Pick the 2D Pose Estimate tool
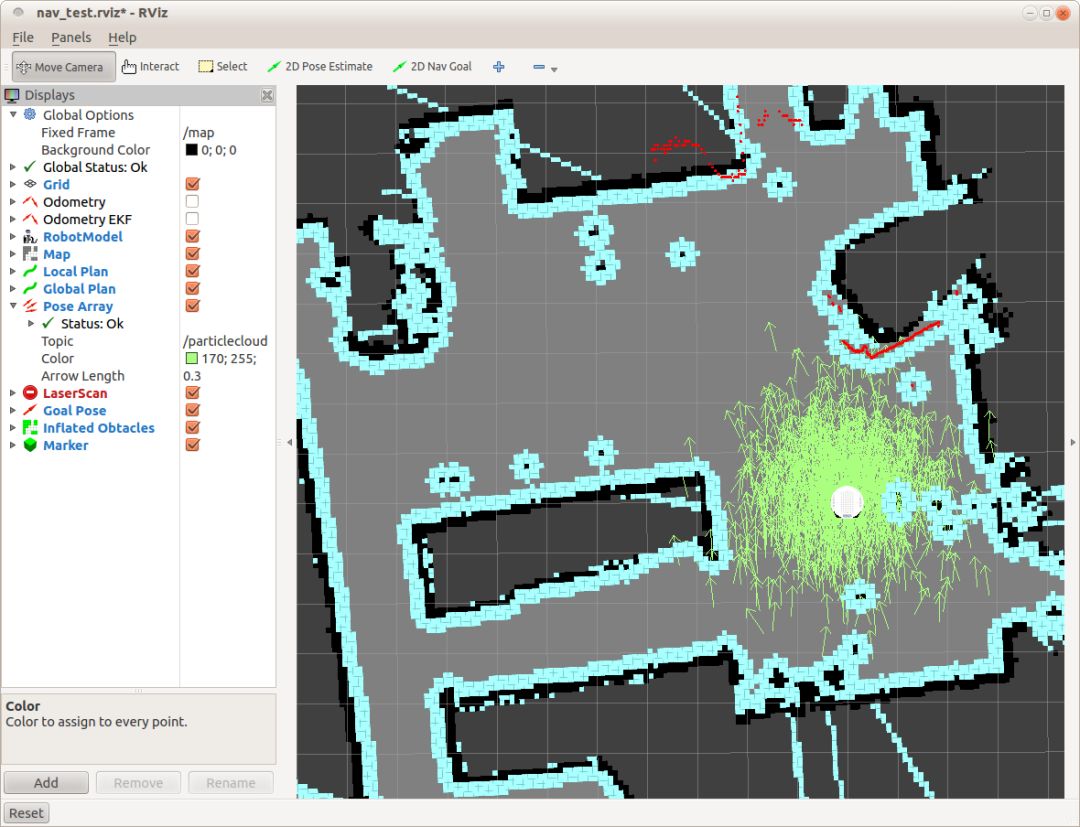The image size is (1080, 827). tap(319, 67)
